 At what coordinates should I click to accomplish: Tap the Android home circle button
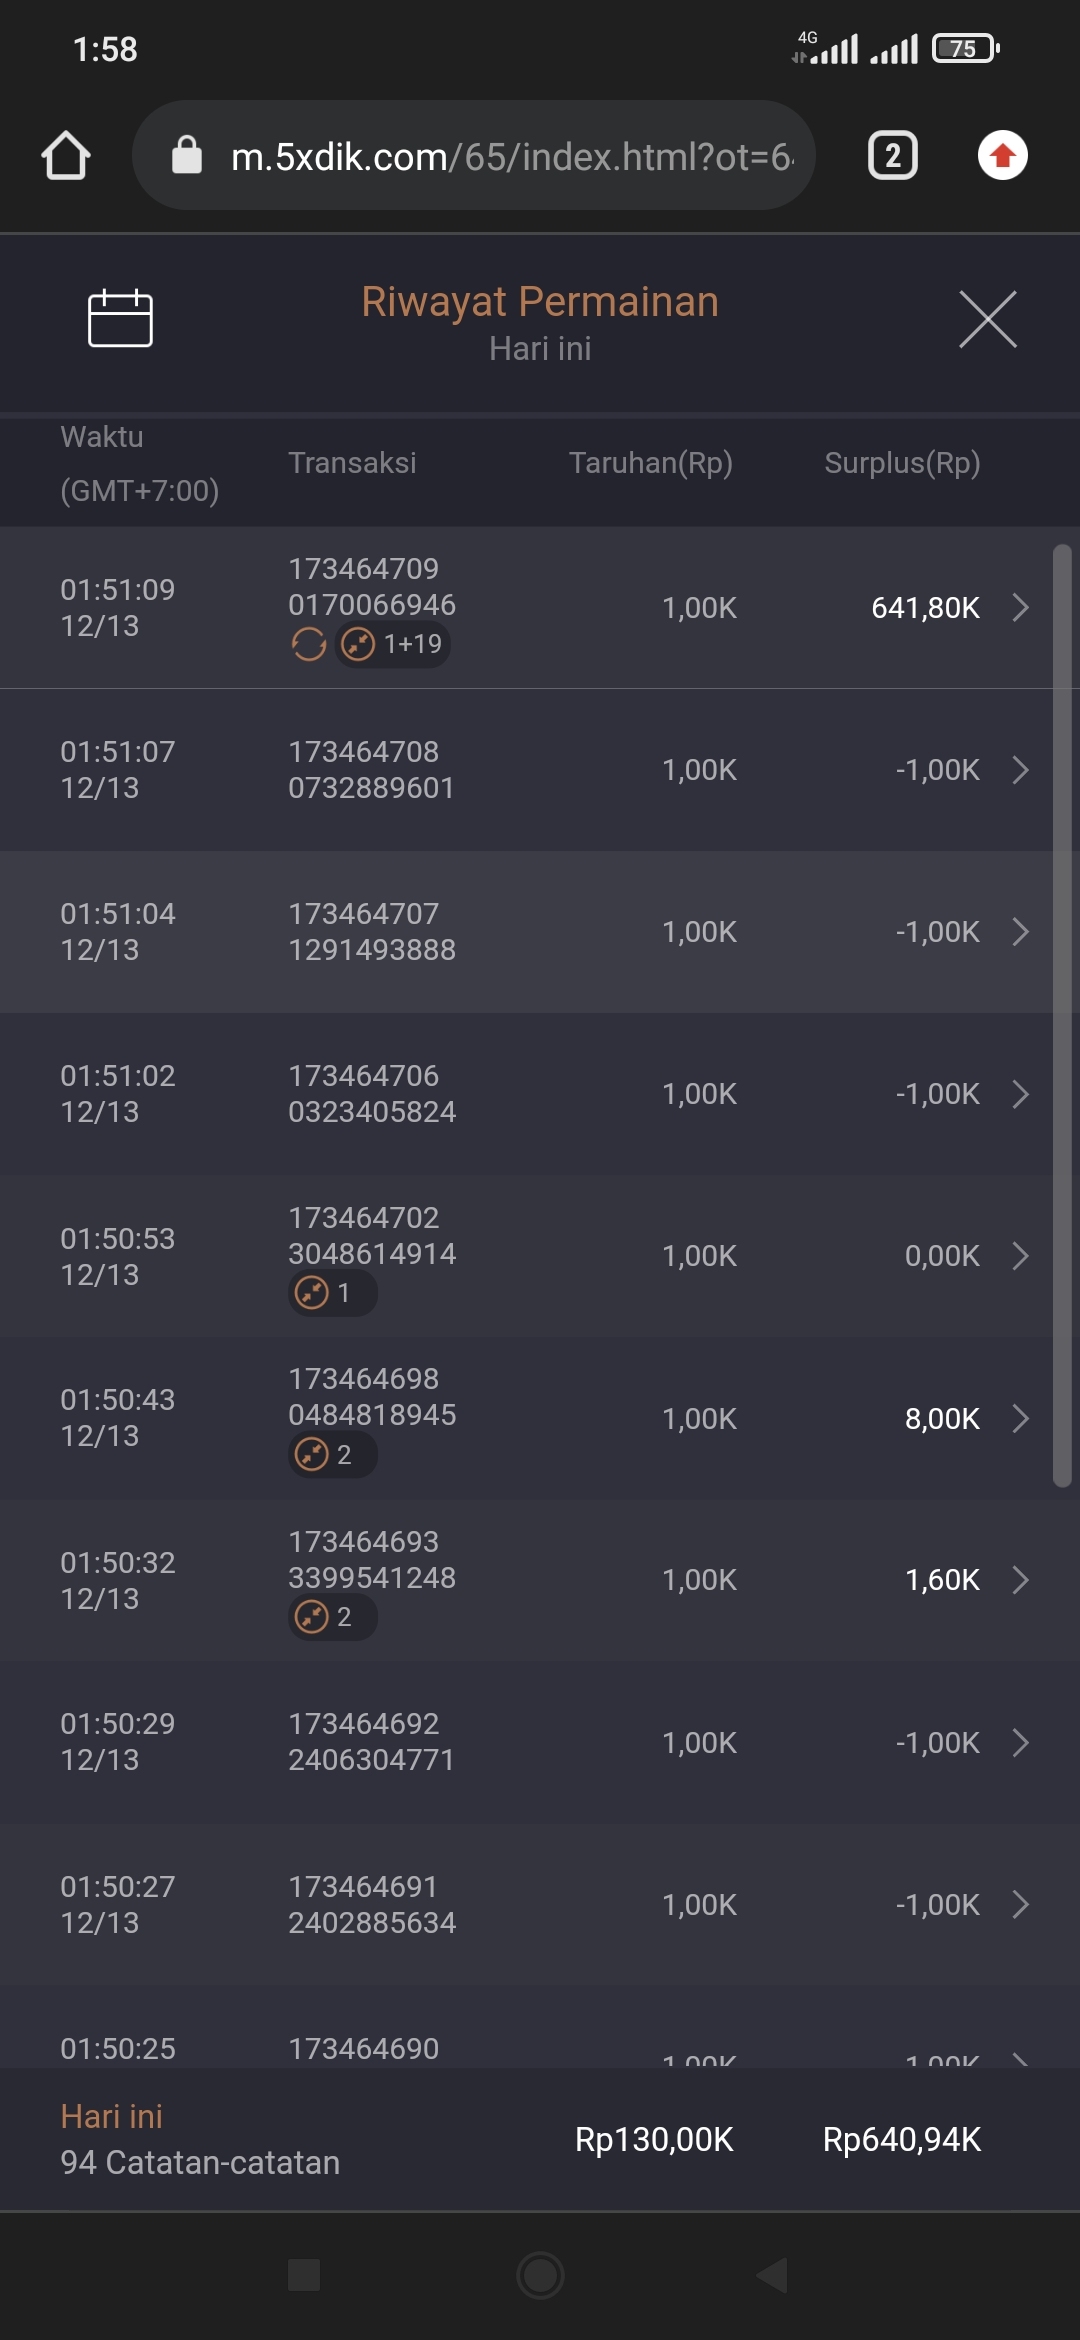pyautogui.click(x=540, y=2275)
